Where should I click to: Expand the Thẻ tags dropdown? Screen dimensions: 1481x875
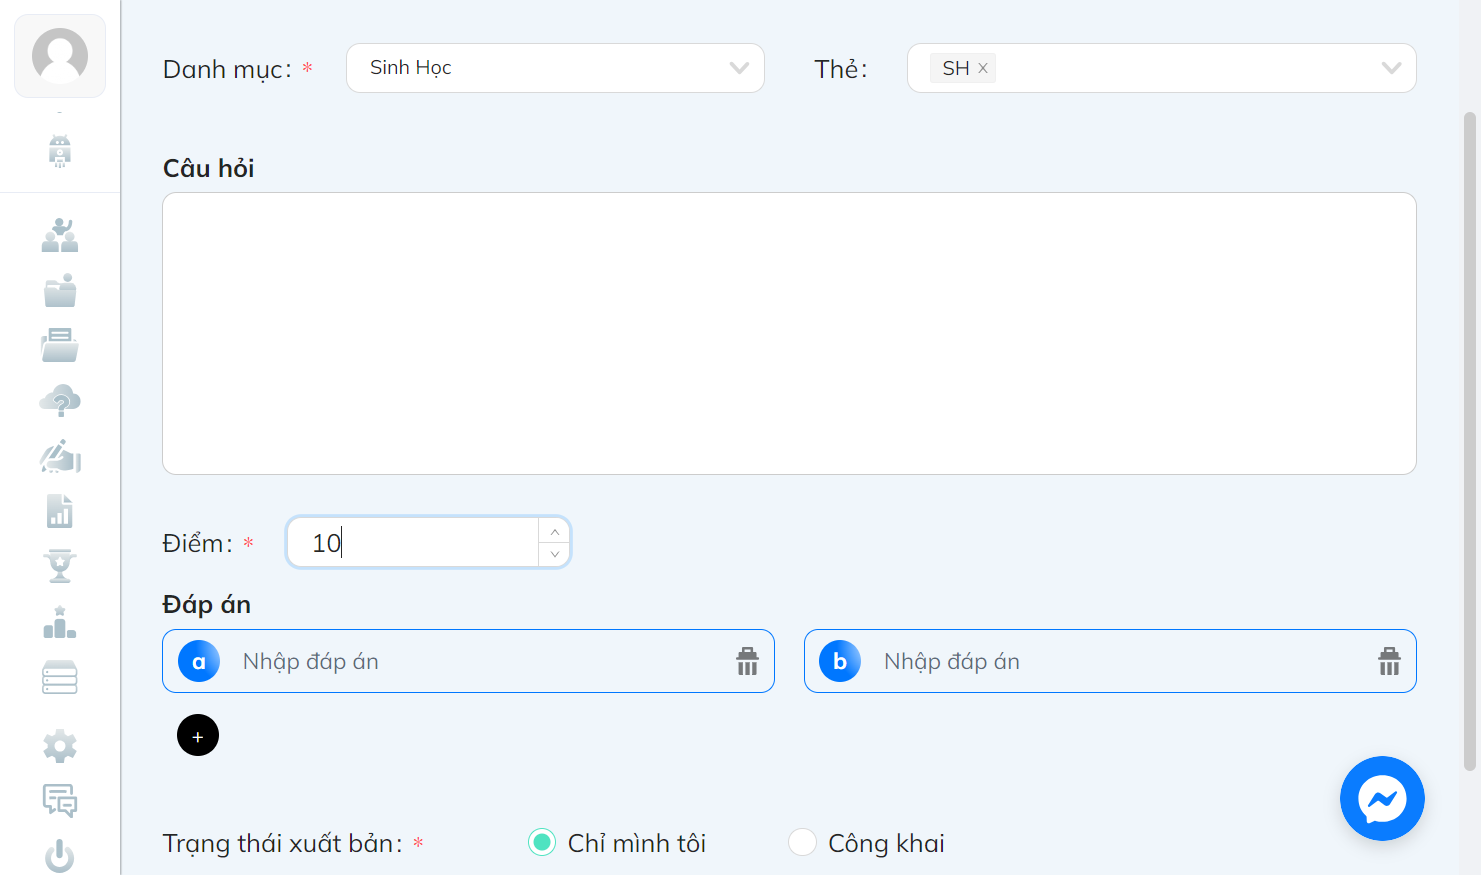(x=1161, y=68)
